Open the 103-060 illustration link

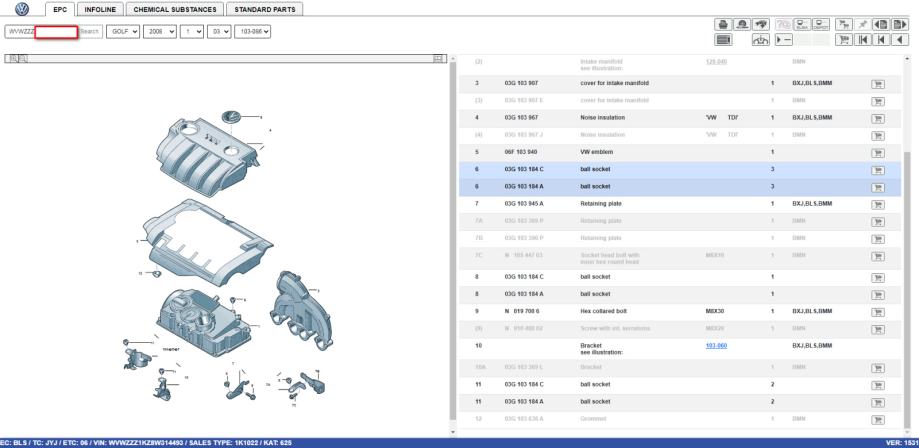click(x=716, y=346)
